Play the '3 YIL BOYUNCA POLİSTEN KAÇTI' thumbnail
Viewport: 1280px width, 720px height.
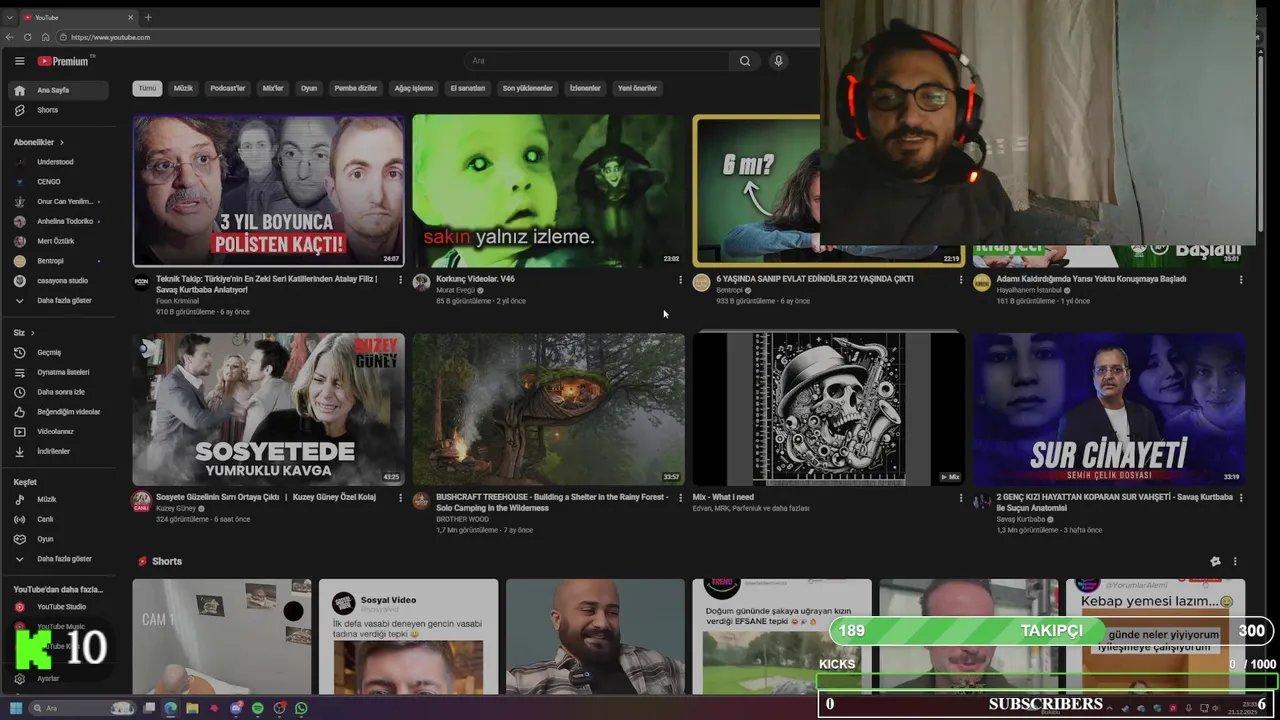[268, 190]
